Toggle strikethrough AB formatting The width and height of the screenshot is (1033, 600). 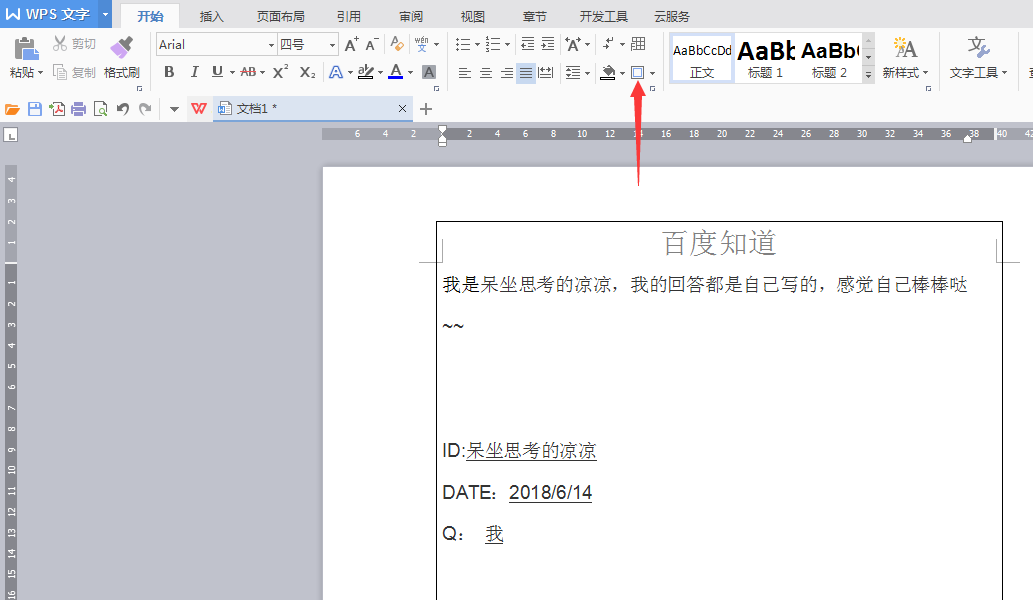[x=248, y=72]
